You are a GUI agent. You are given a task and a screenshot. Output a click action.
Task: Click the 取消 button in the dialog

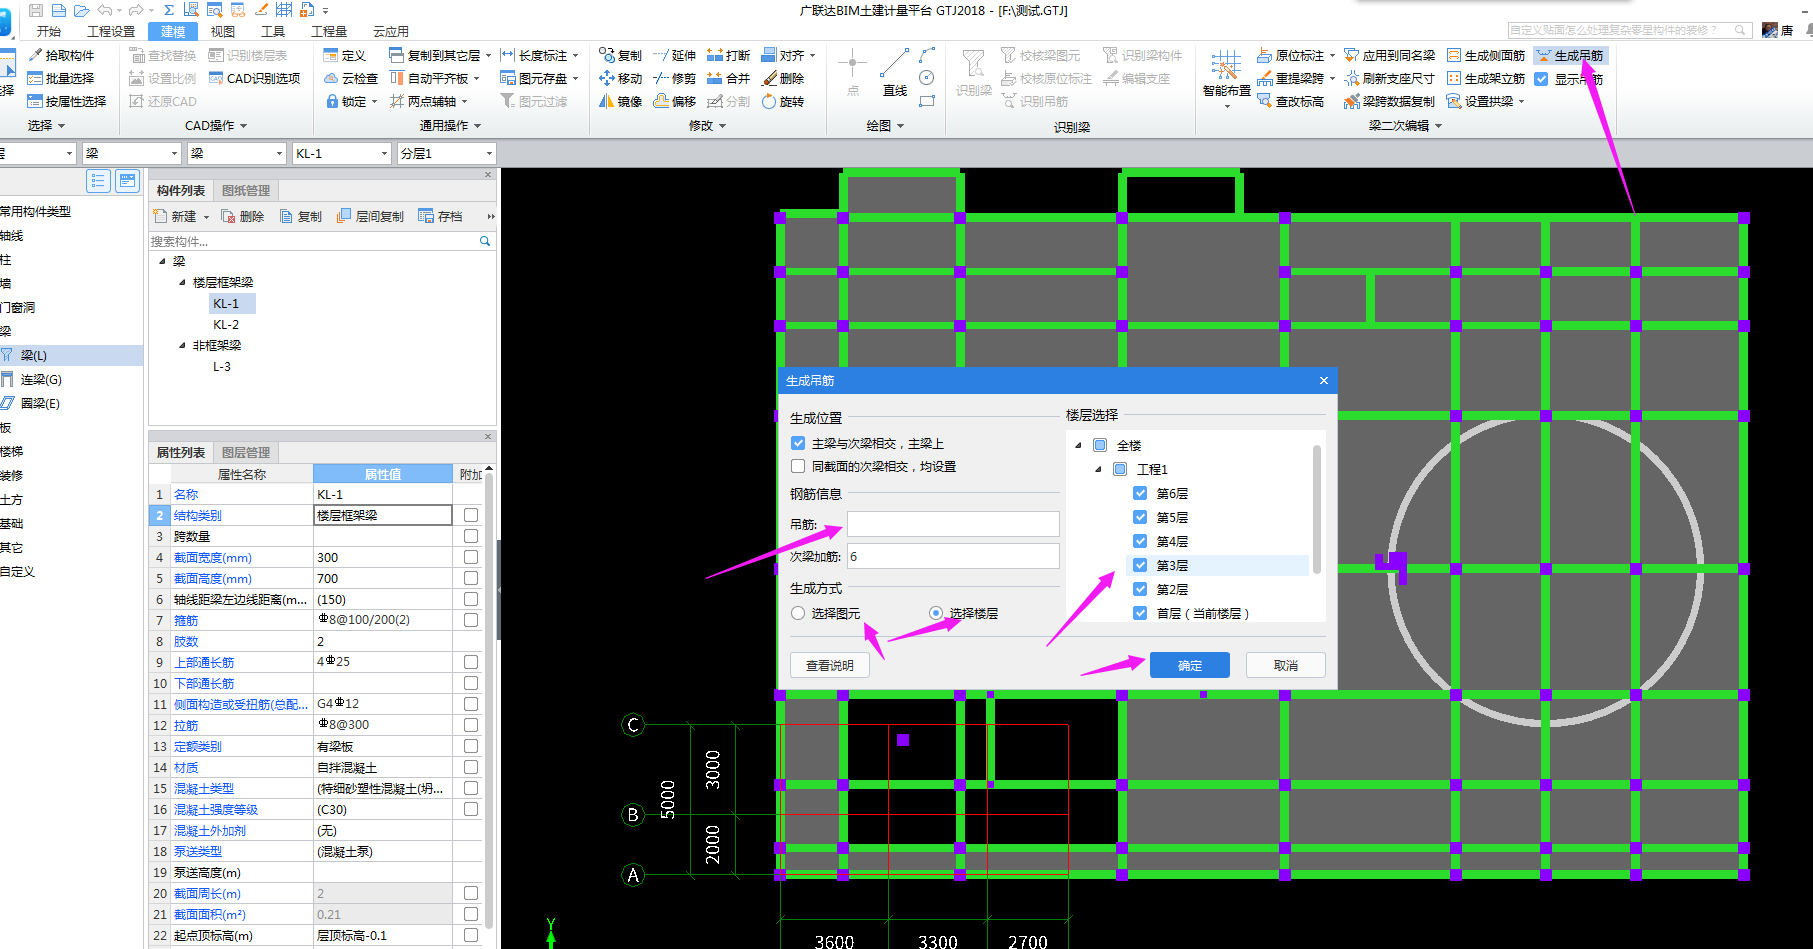pyautogui.click(x=1286, y=665)
